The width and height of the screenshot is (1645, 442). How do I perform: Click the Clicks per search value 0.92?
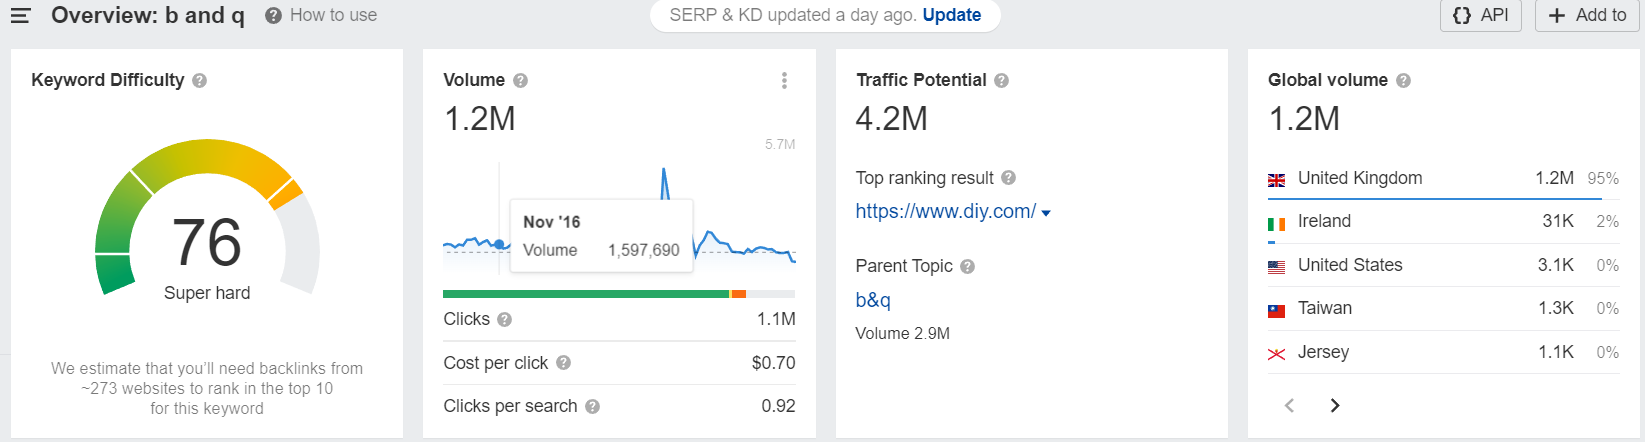point(778,406)
